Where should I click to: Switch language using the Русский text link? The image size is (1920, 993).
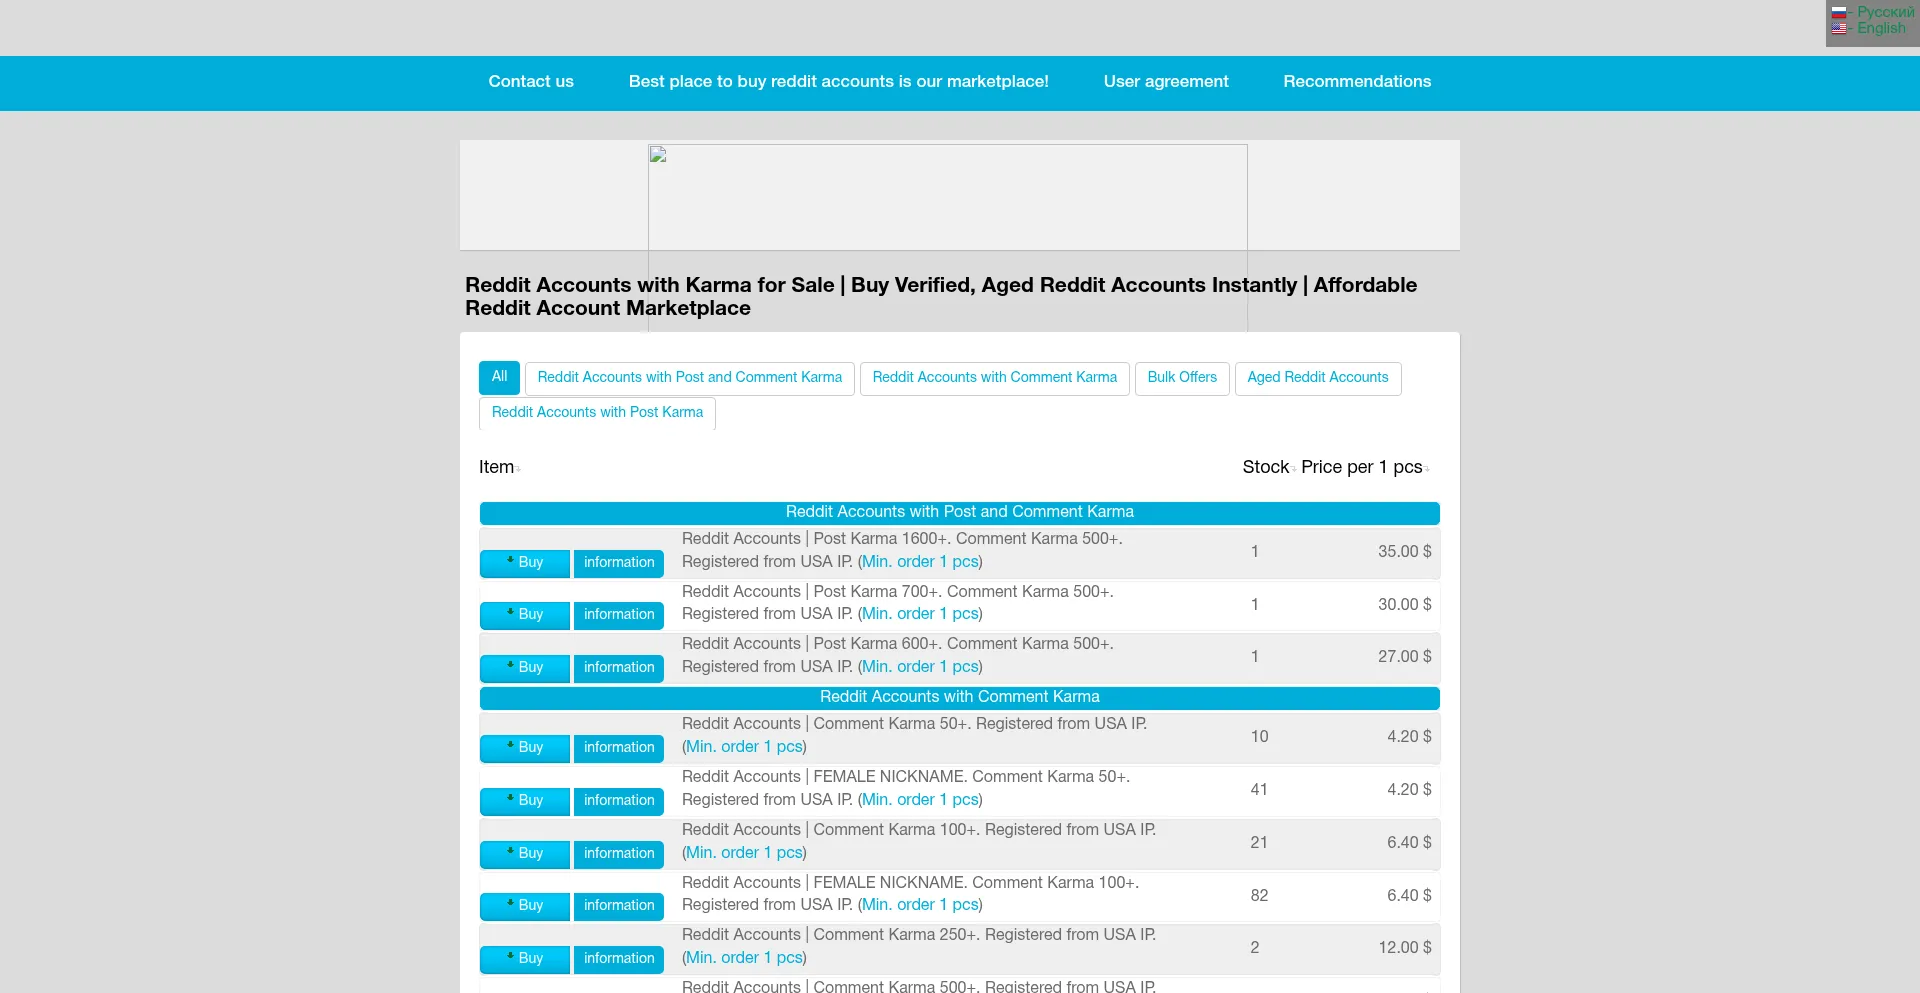click(1885, 12)
